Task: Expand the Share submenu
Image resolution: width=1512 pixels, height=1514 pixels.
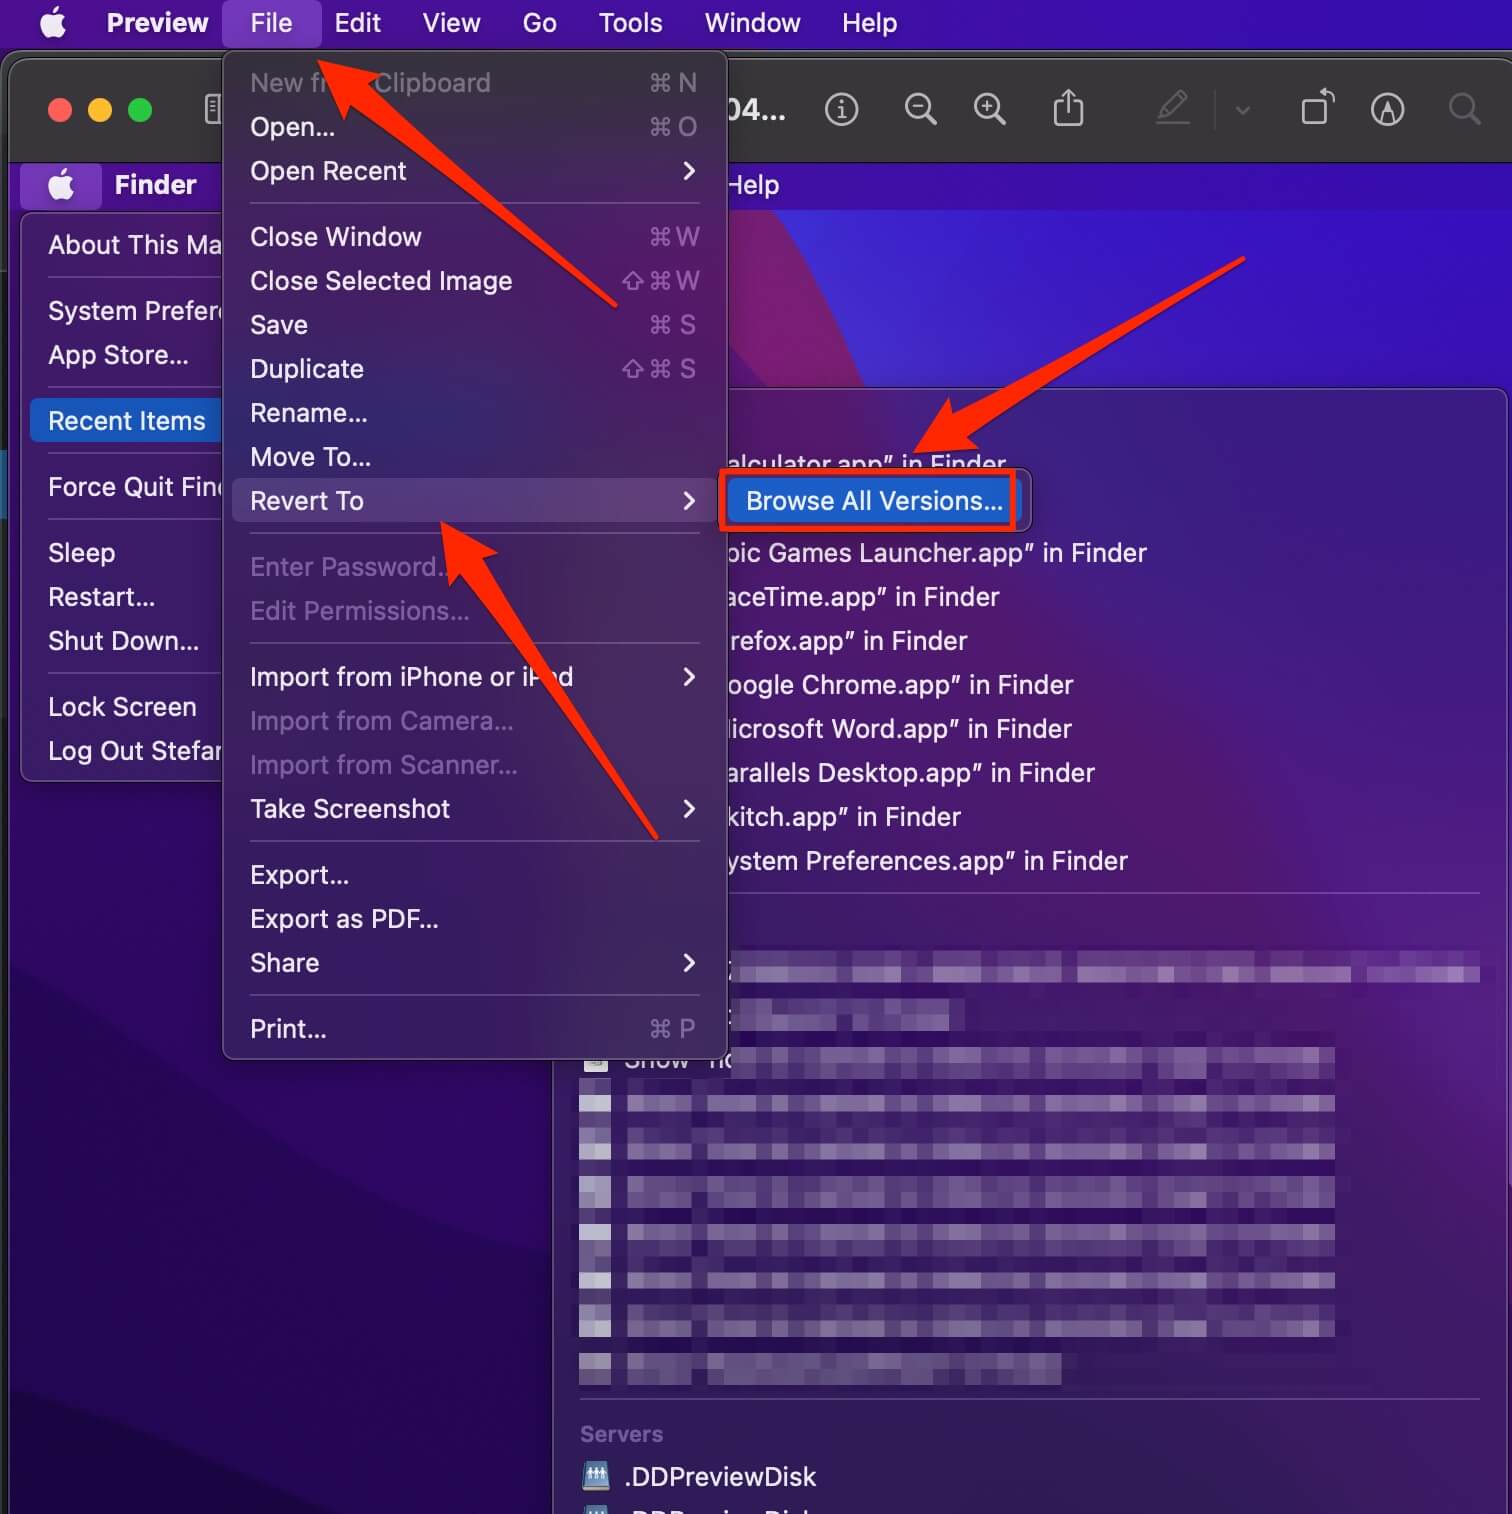Action: [474, 963]
